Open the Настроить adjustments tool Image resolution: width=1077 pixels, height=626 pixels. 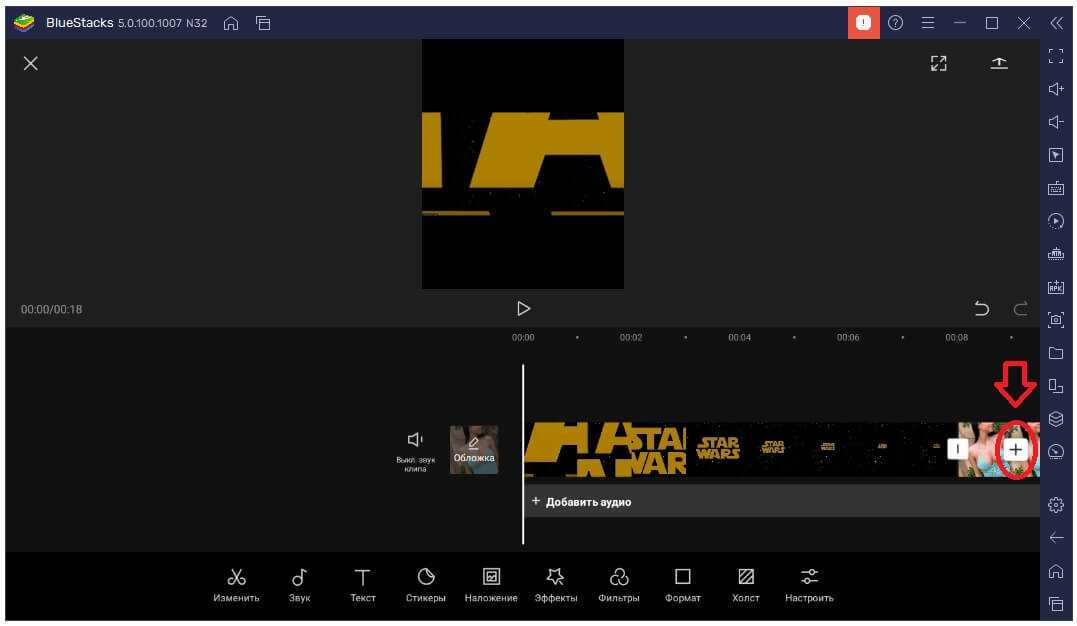(x=809, y=584)
